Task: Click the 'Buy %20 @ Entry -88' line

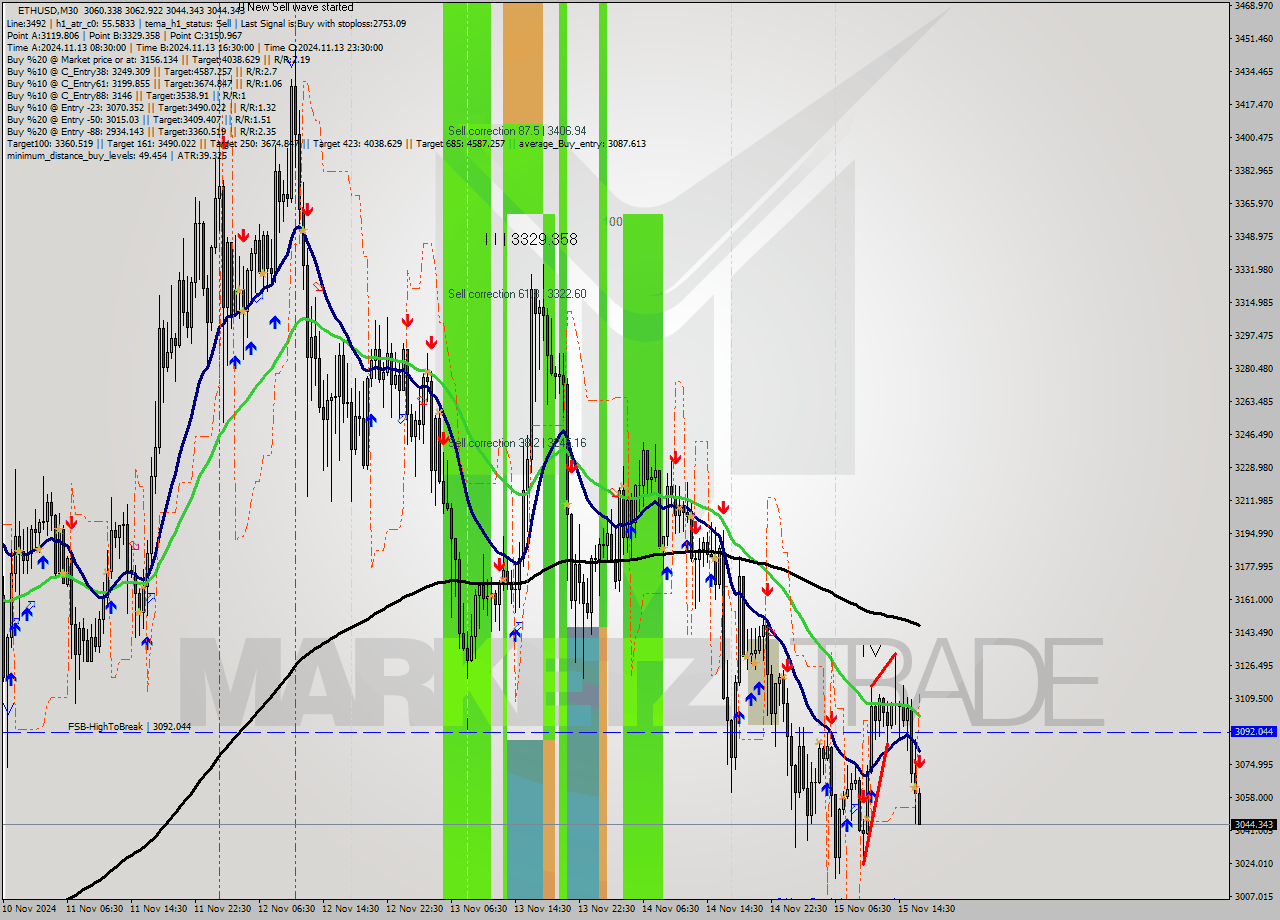Action: tap(141, 131)
